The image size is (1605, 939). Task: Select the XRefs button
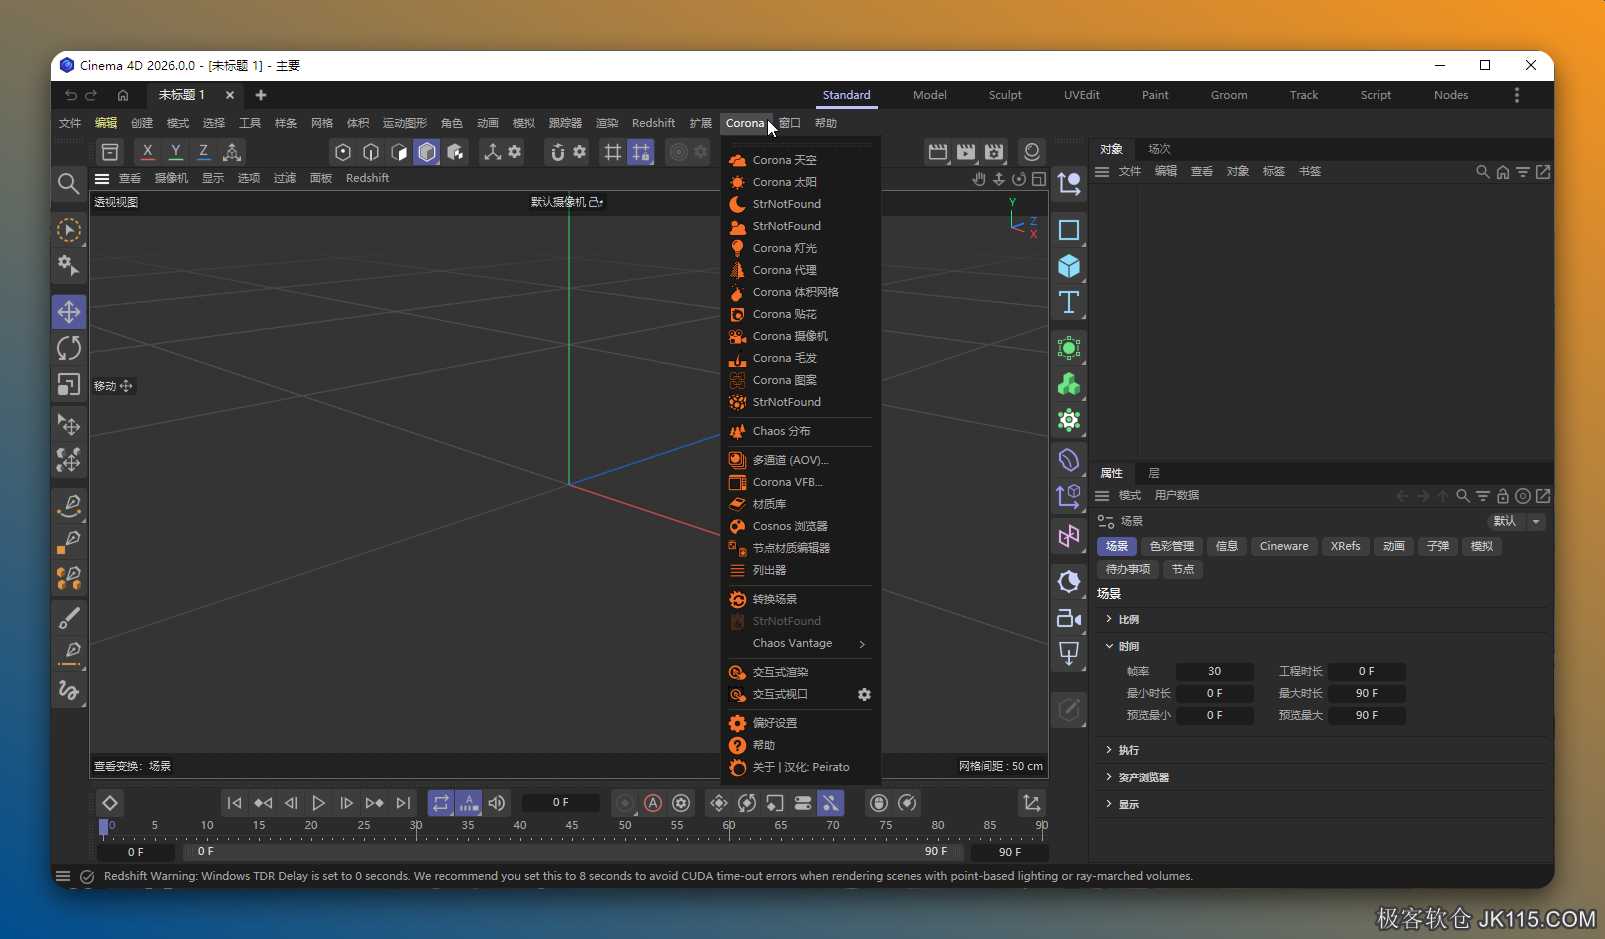[1345, 546]
